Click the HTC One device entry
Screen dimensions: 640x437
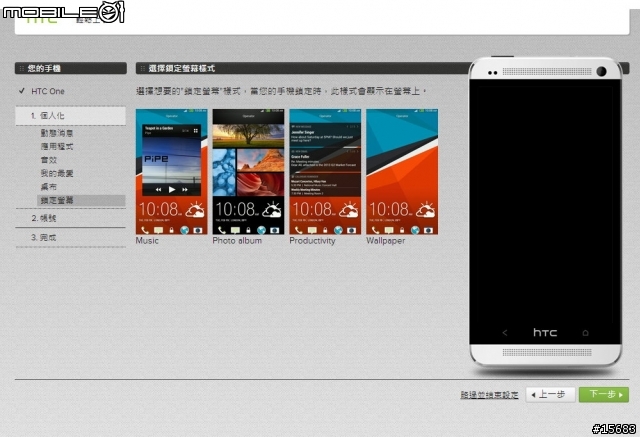click(48, 91)
